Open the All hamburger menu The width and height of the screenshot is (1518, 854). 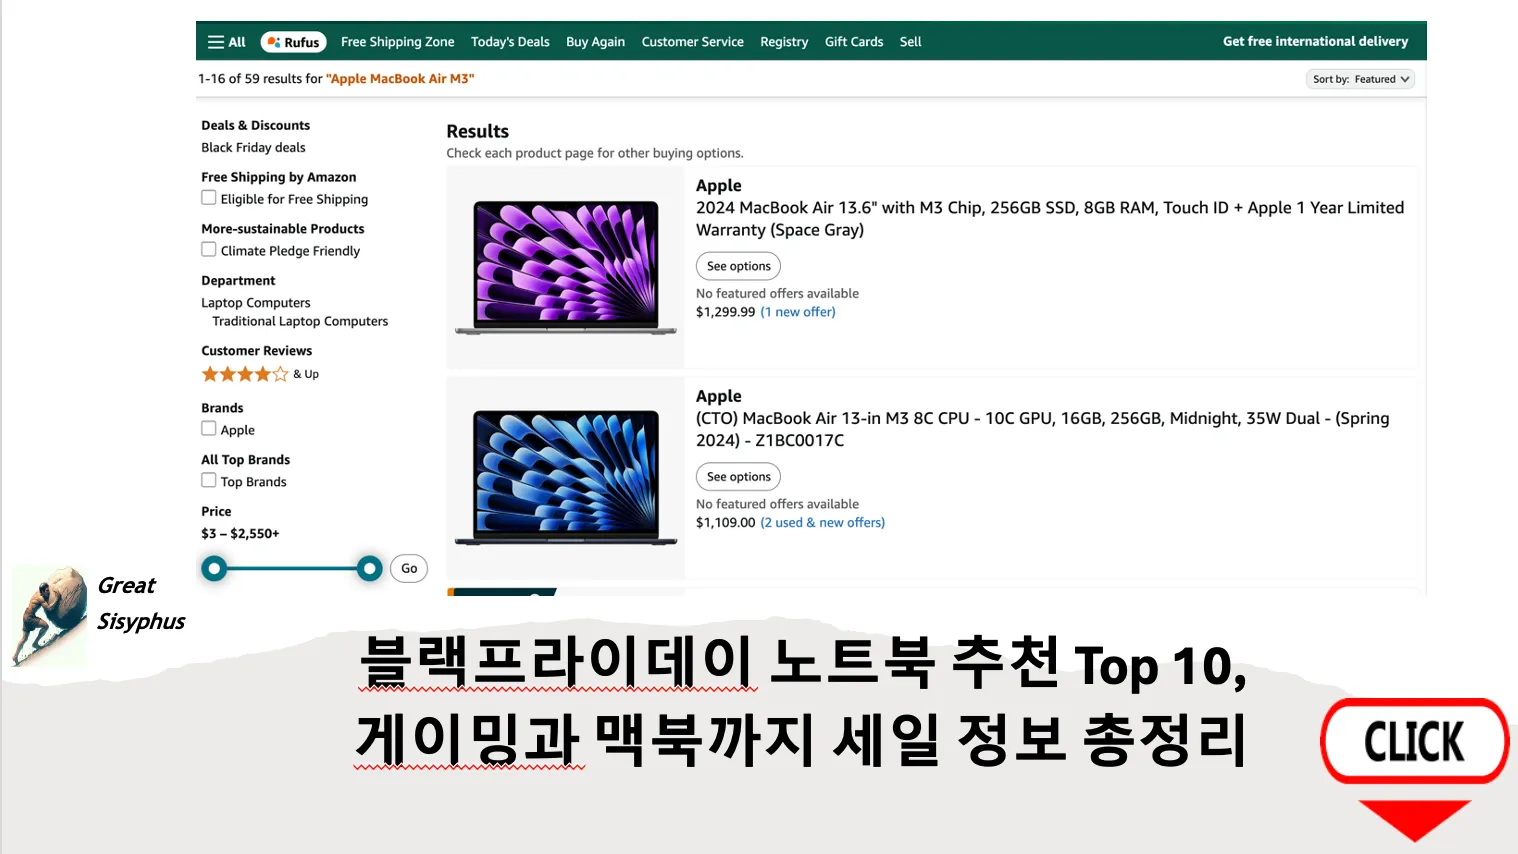pyautogui.click(x=226, y=41)
